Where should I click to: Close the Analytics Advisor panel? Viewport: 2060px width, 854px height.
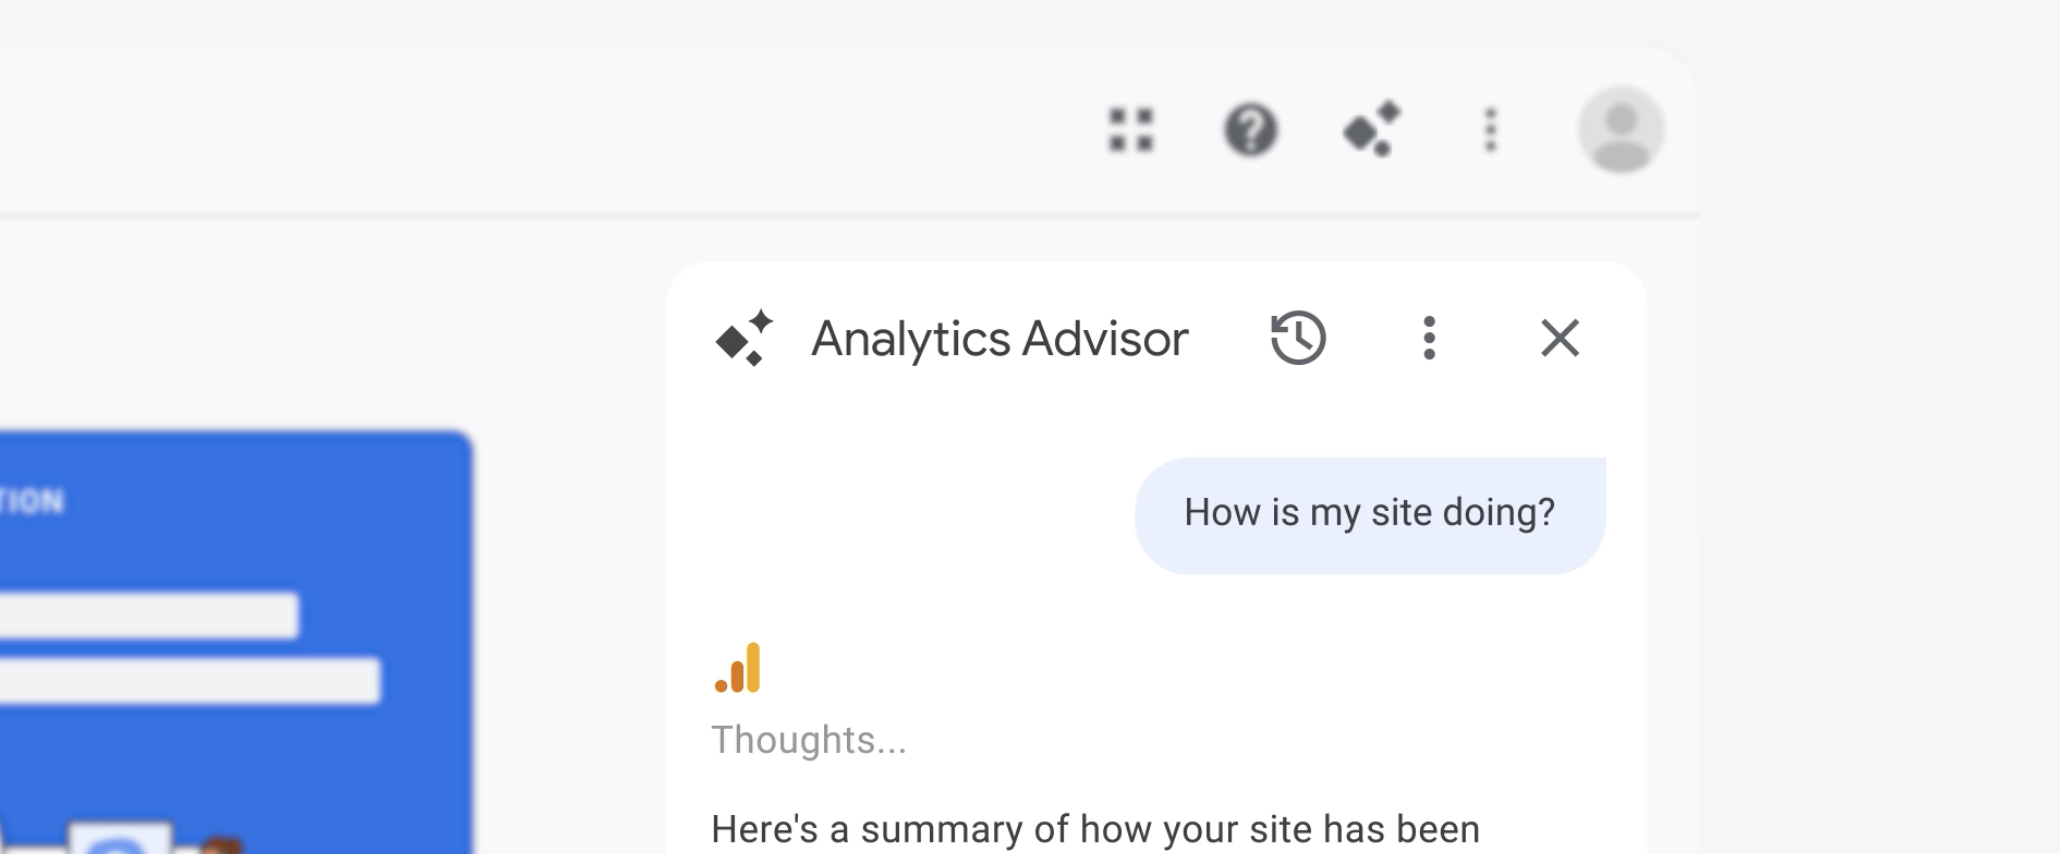[1559, 338]
